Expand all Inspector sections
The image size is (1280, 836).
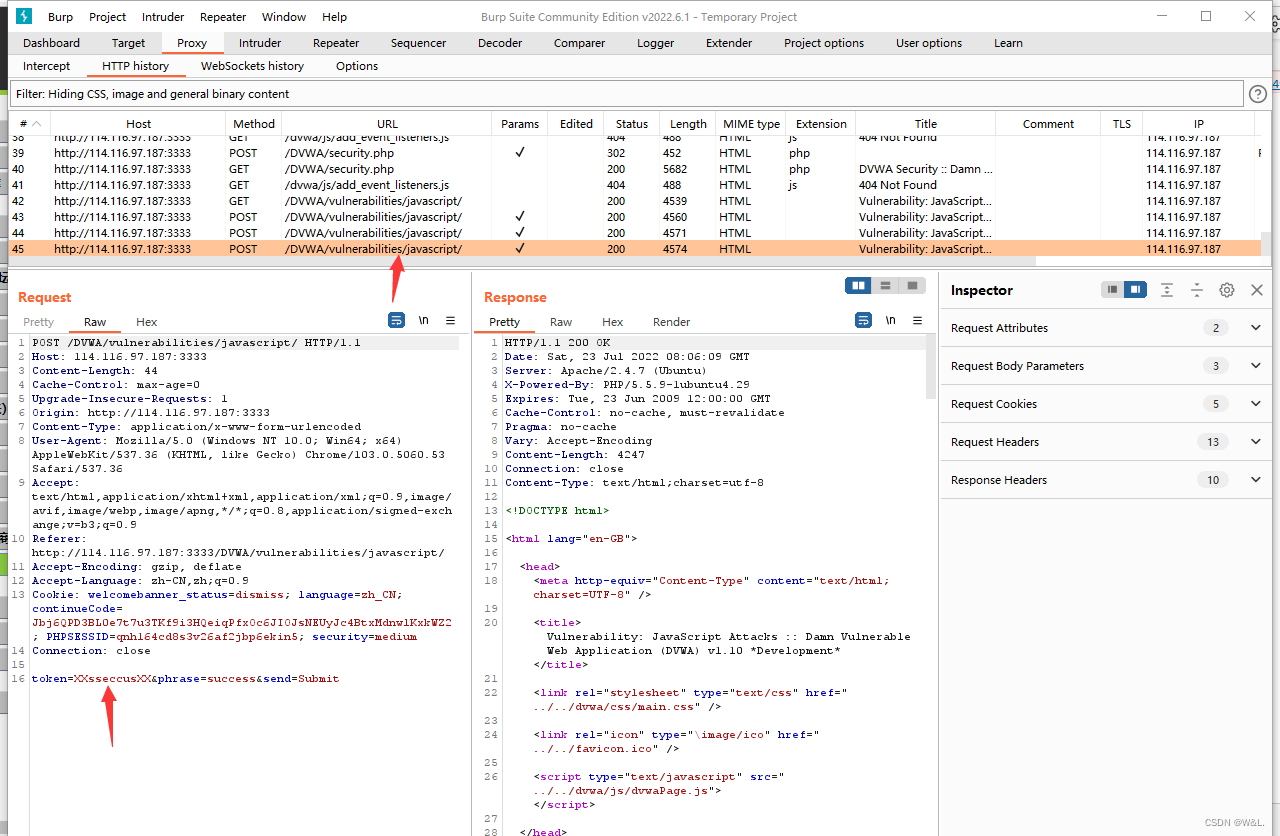point(1167,290)
